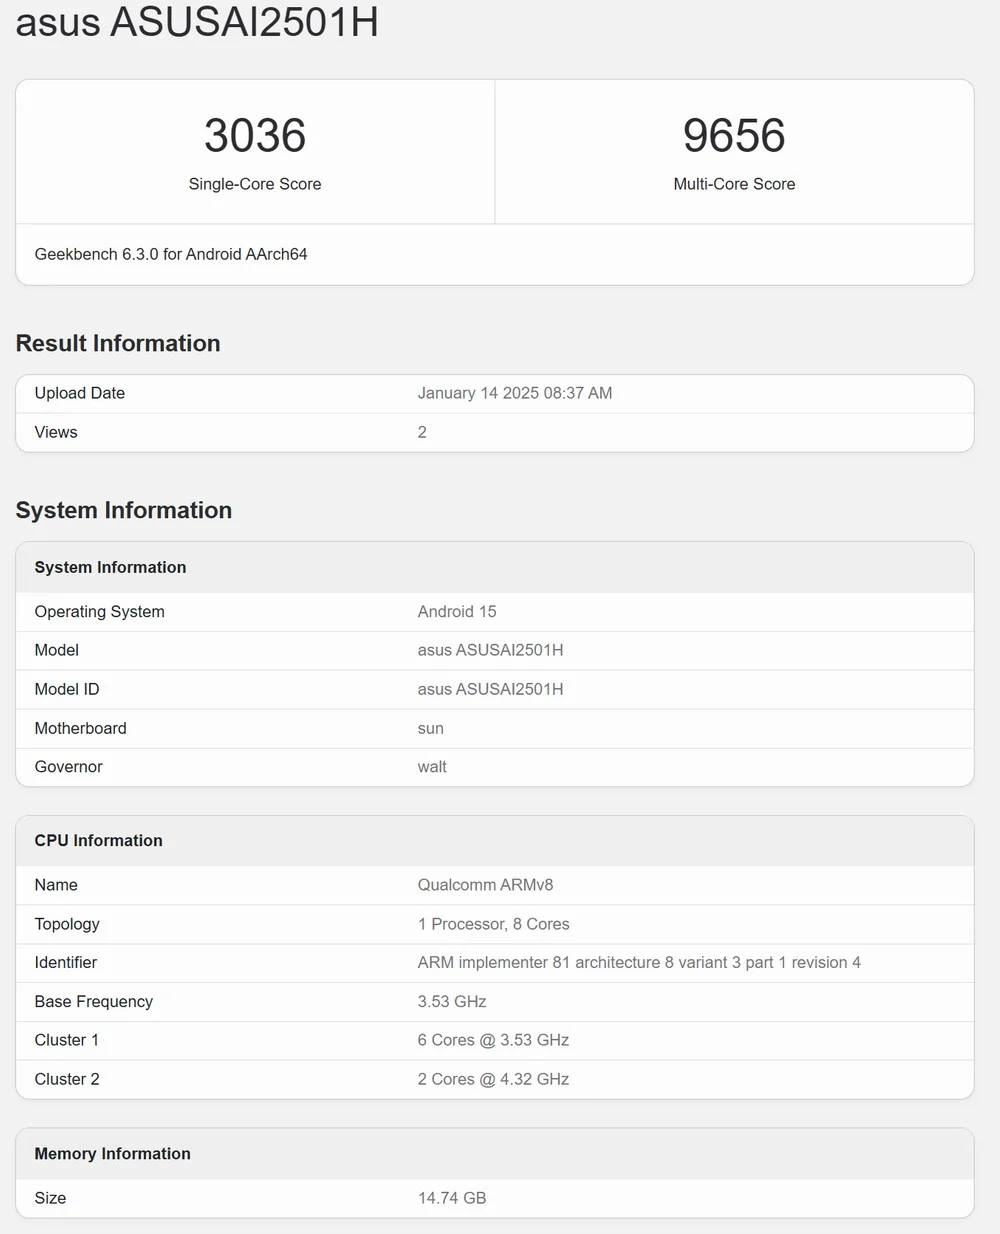Click the Model row label
The image size is (1000, 1234).
[57, 650]
